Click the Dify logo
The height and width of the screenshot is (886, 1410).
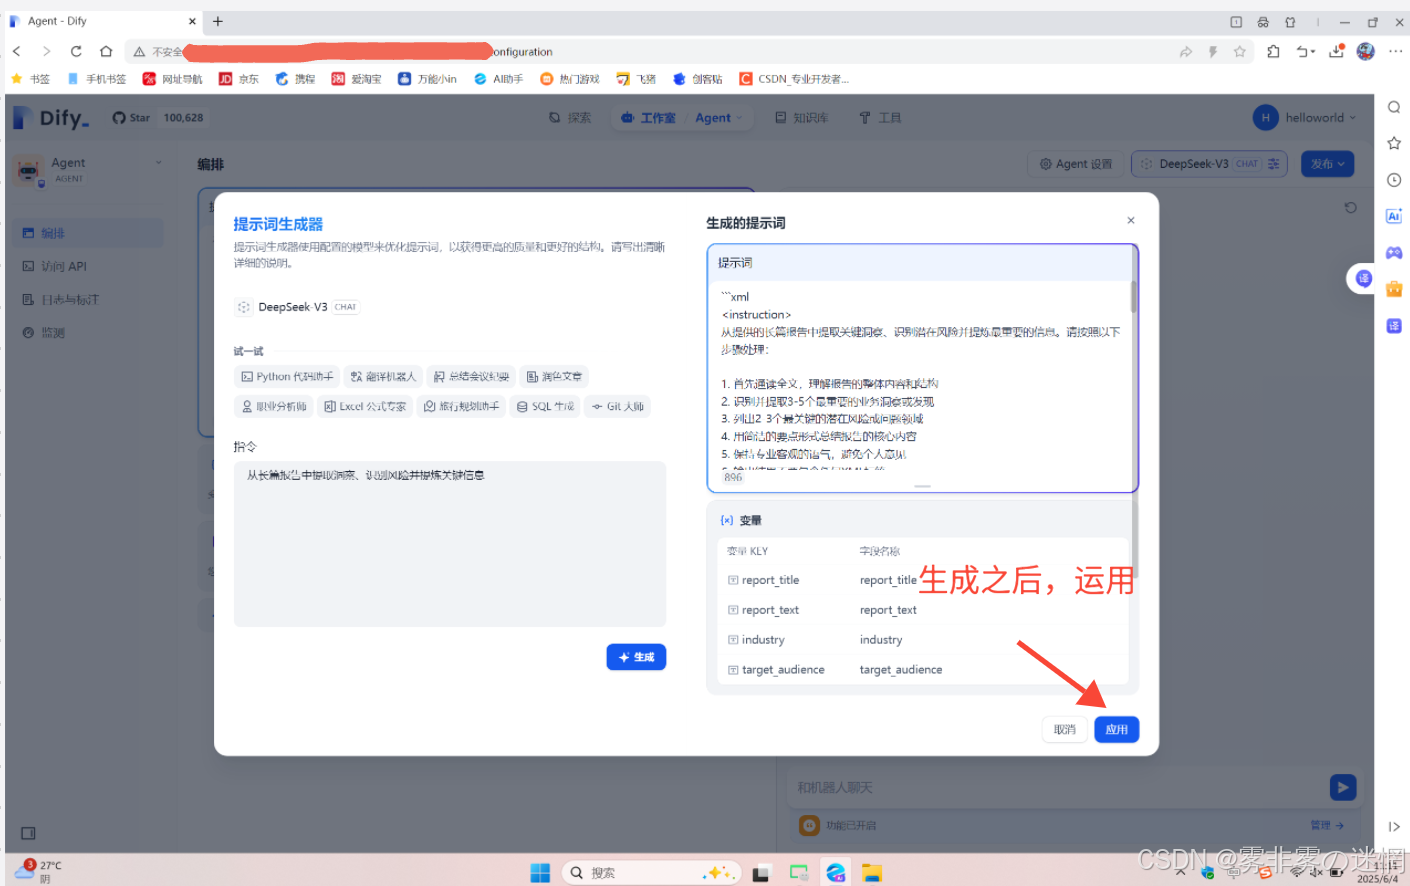(x=52, y=118)
